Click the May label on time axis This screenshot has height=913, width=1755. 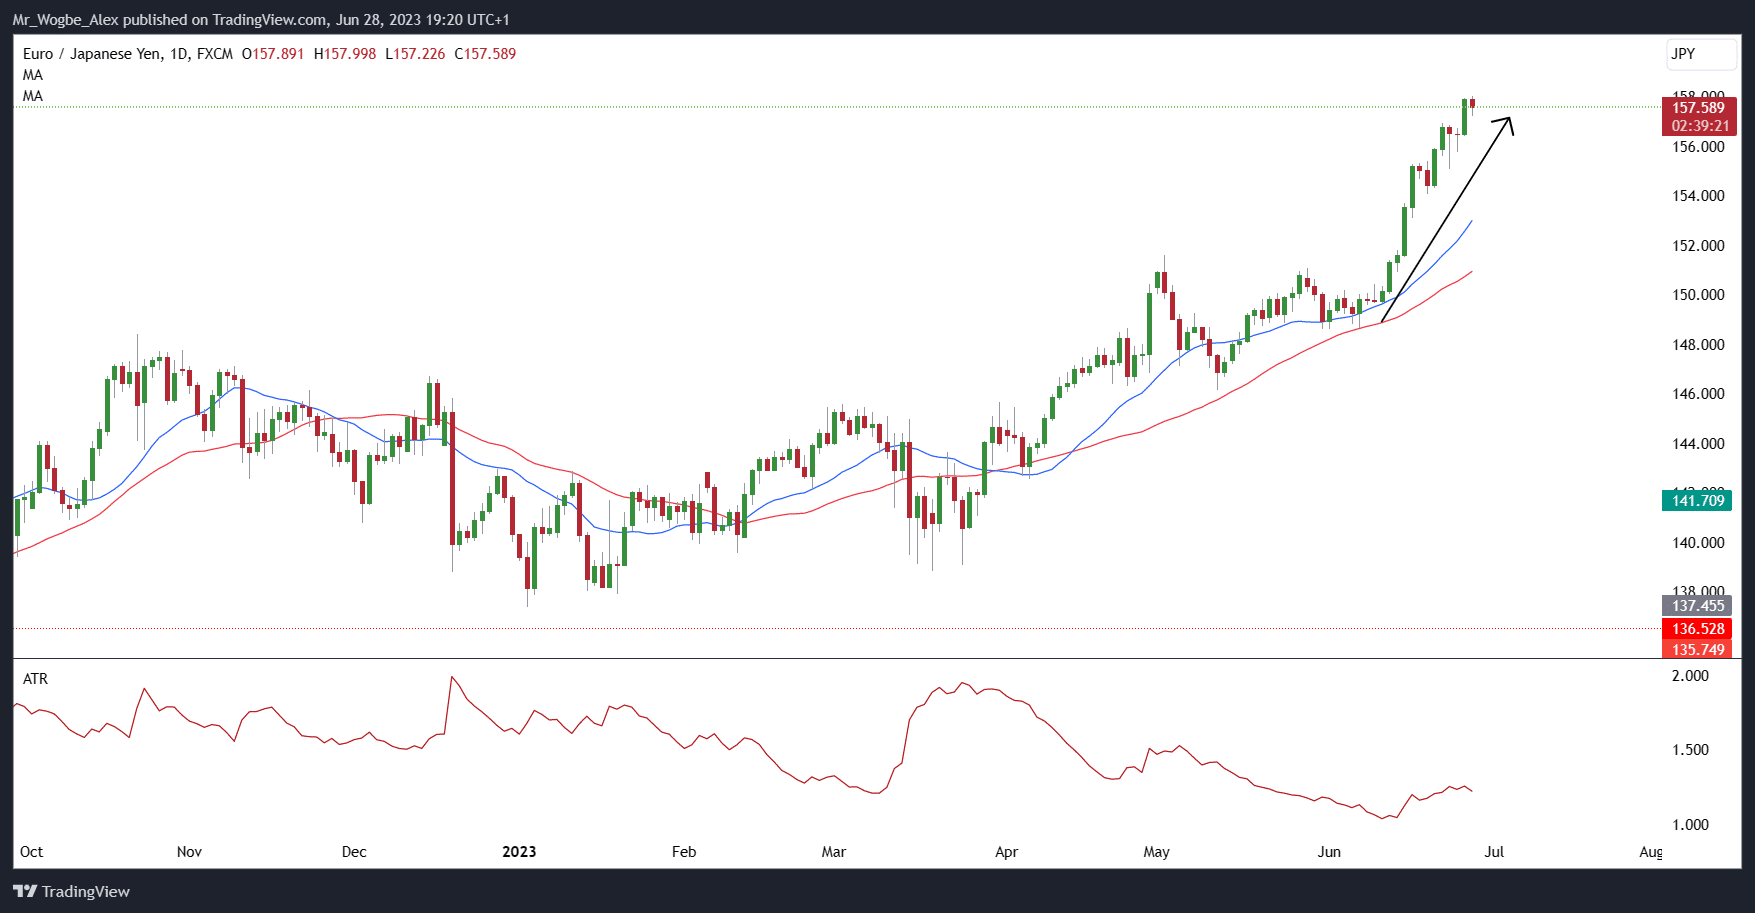tap(1156, 852)
